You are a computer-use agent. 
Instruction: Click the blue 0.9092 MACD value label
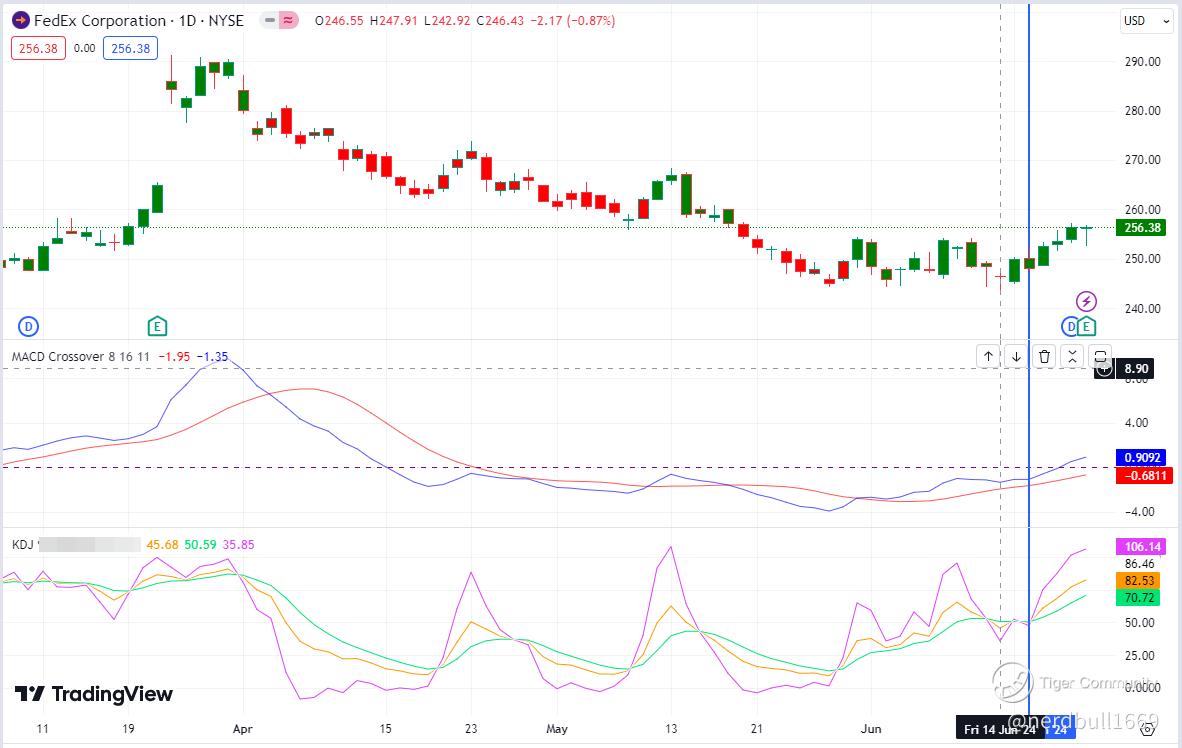[1142, 458]
